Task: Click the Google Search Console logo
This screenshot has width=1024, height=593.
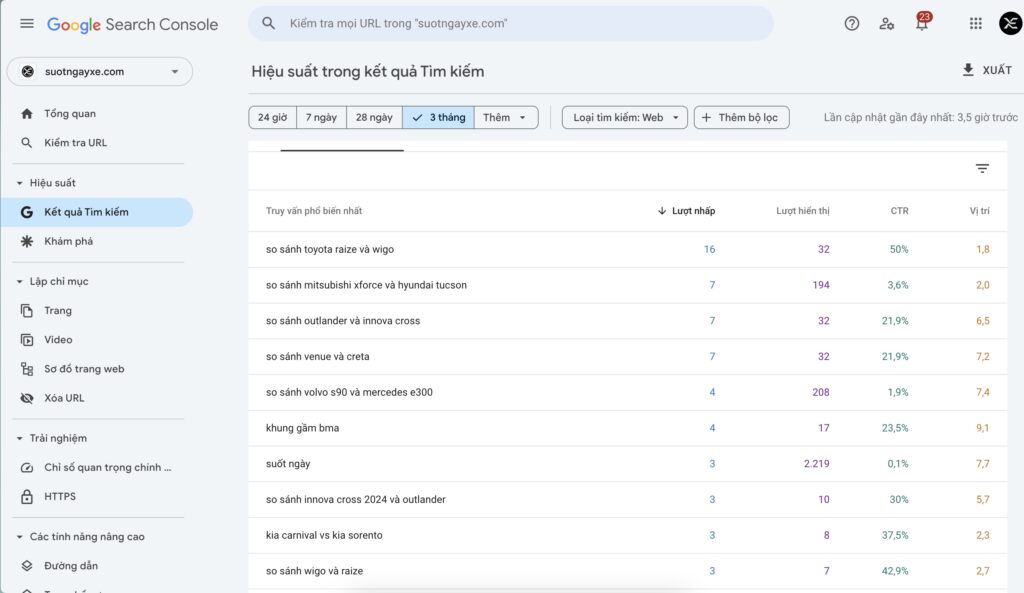Action: click(x=133, y=24)
